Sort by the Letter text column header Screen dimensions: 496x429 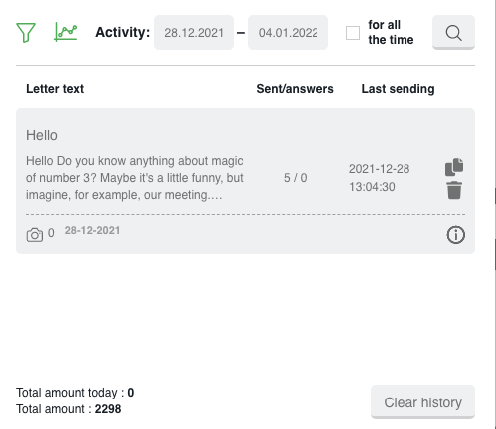(x=55, y=89)
